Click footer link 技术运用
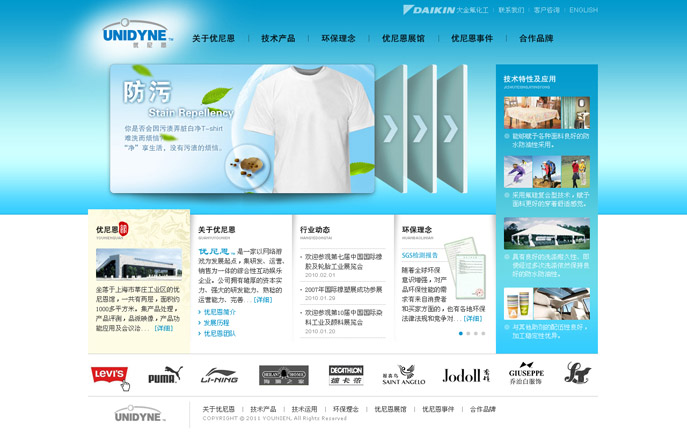The height and width of the screenshot is (440, 687). click(305, 409)
